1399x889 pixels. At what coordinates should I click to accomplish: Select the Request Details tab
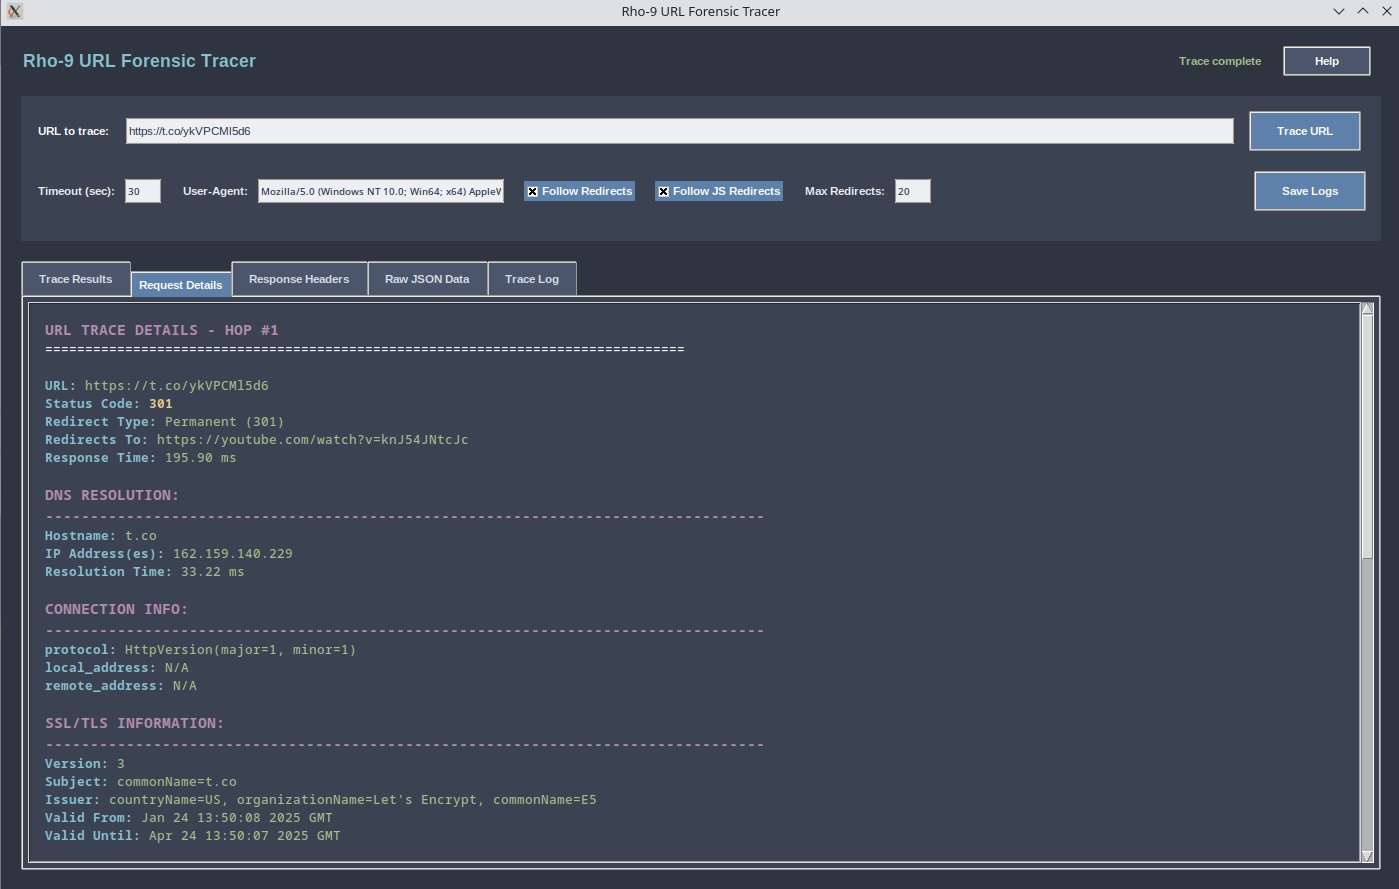[181, 284]
